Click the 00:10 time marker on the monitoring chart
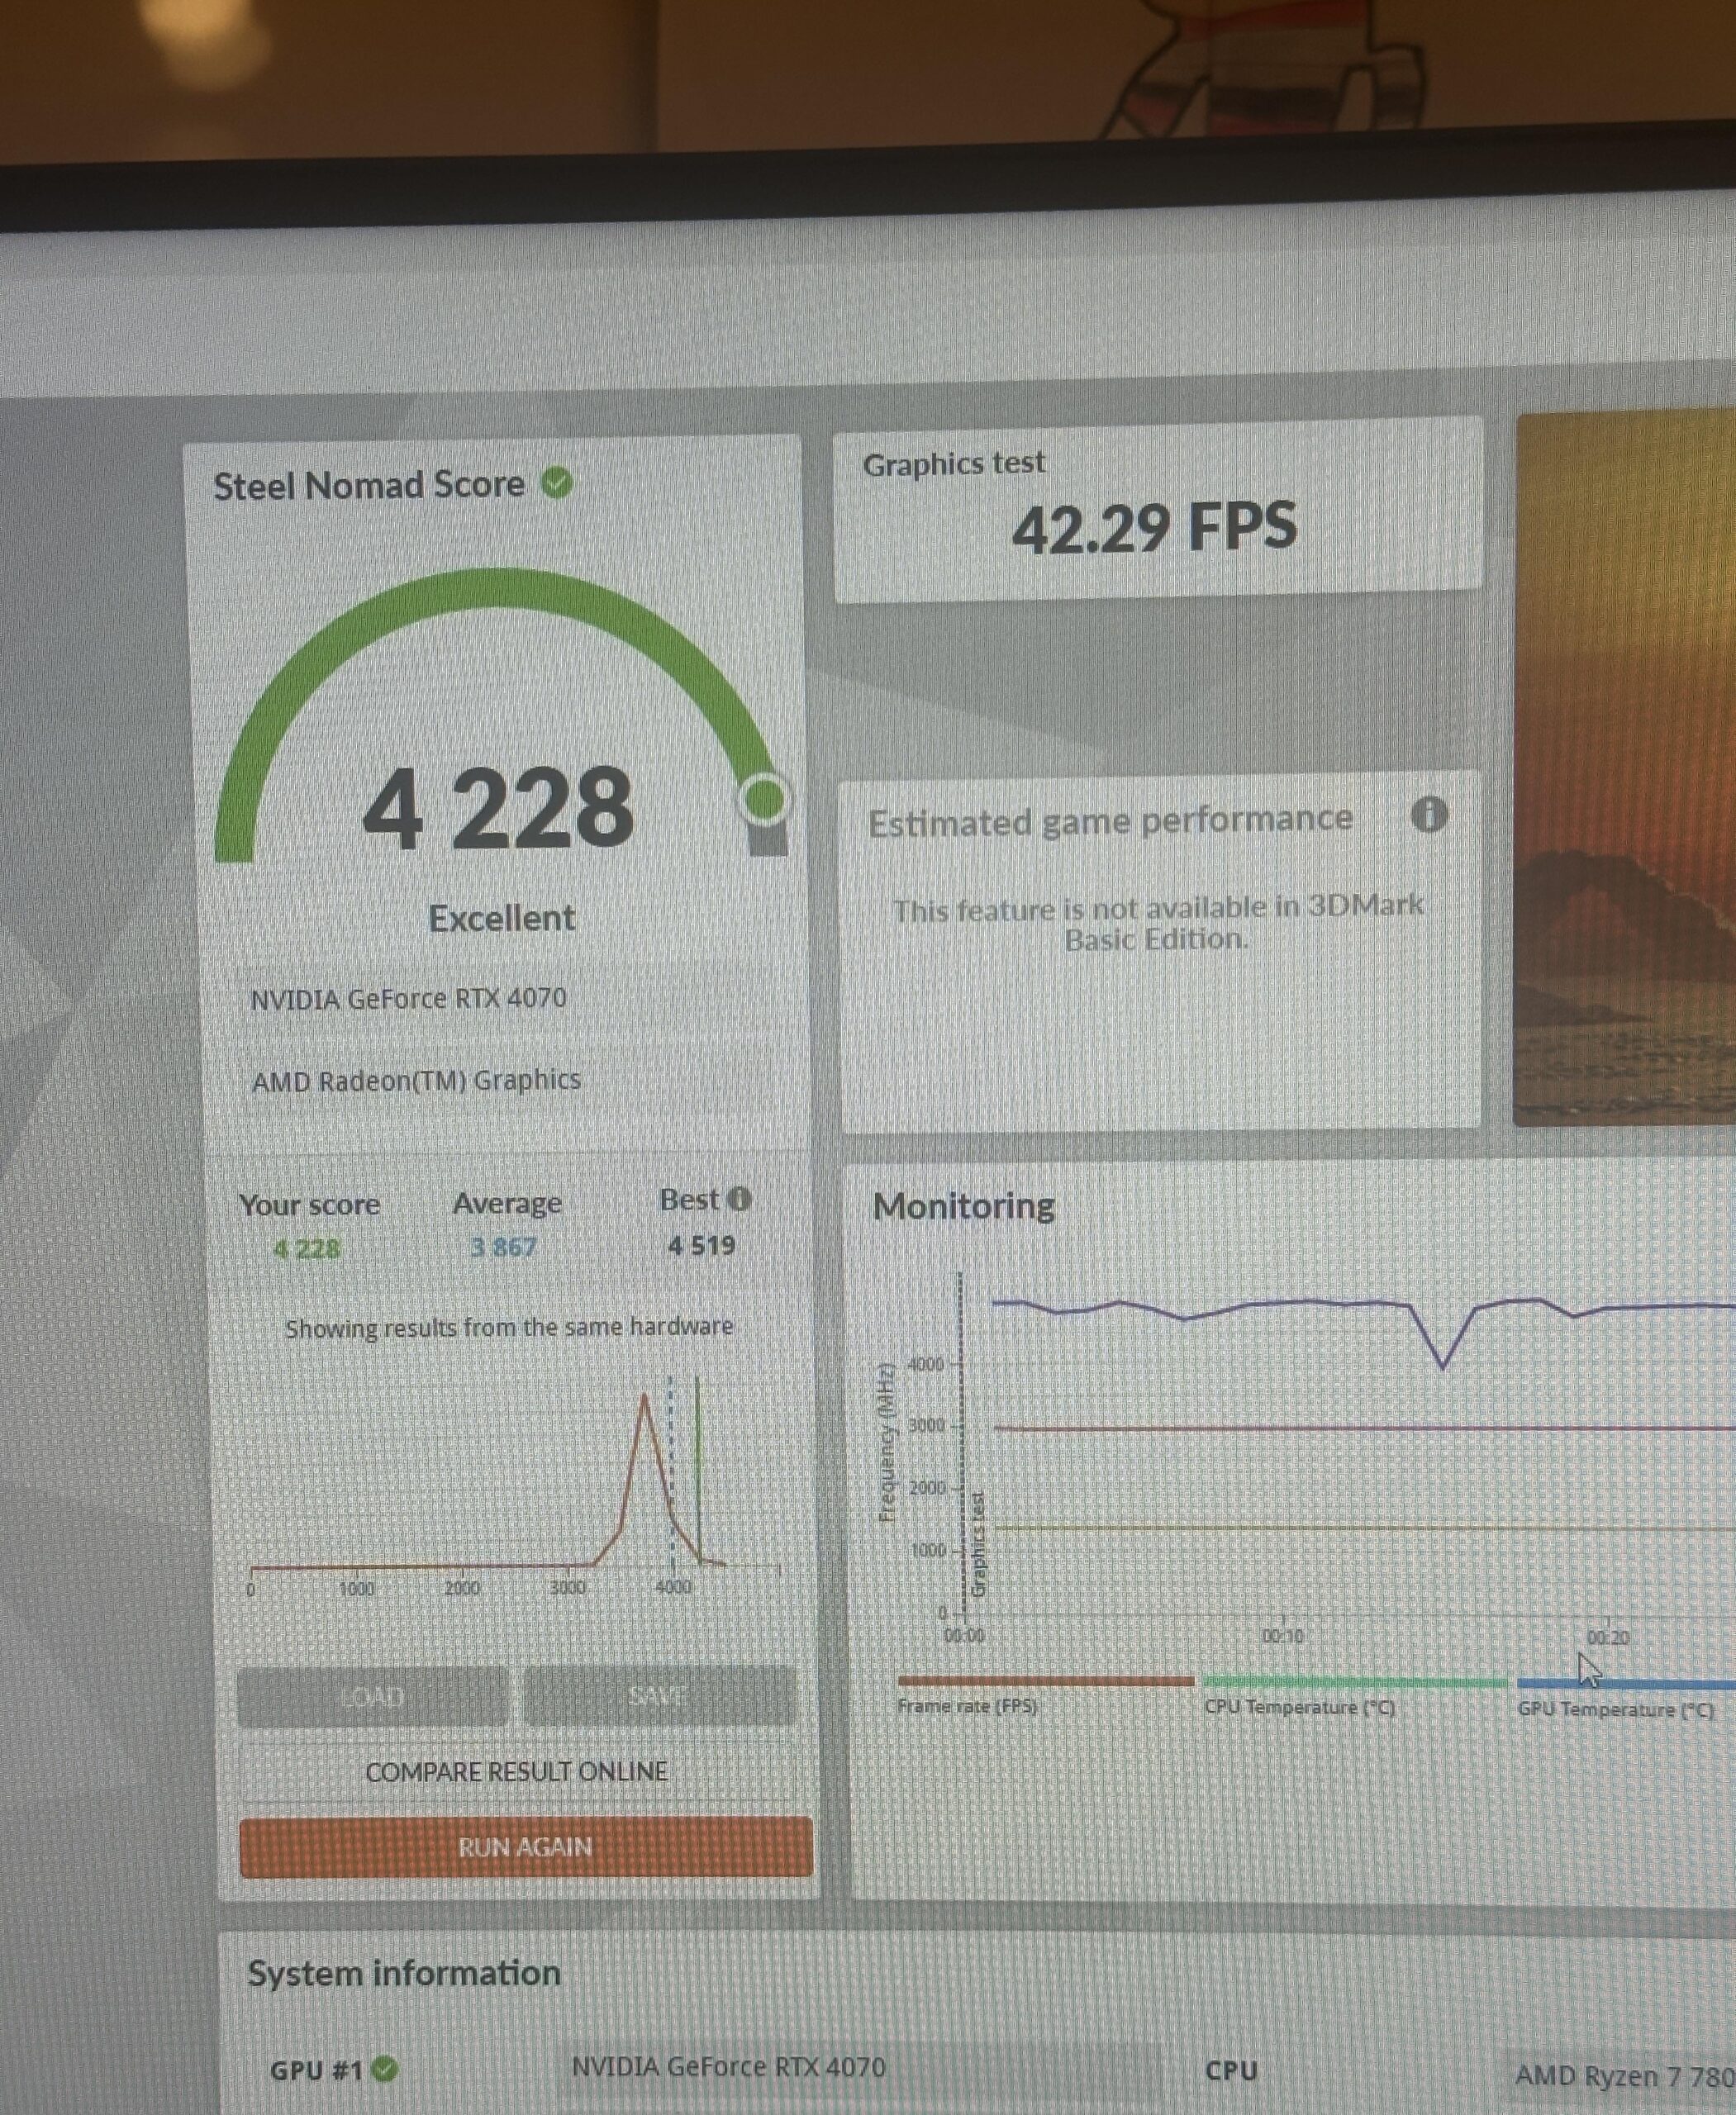The image size is (1736, 2115). [x=1282, y=1636]
